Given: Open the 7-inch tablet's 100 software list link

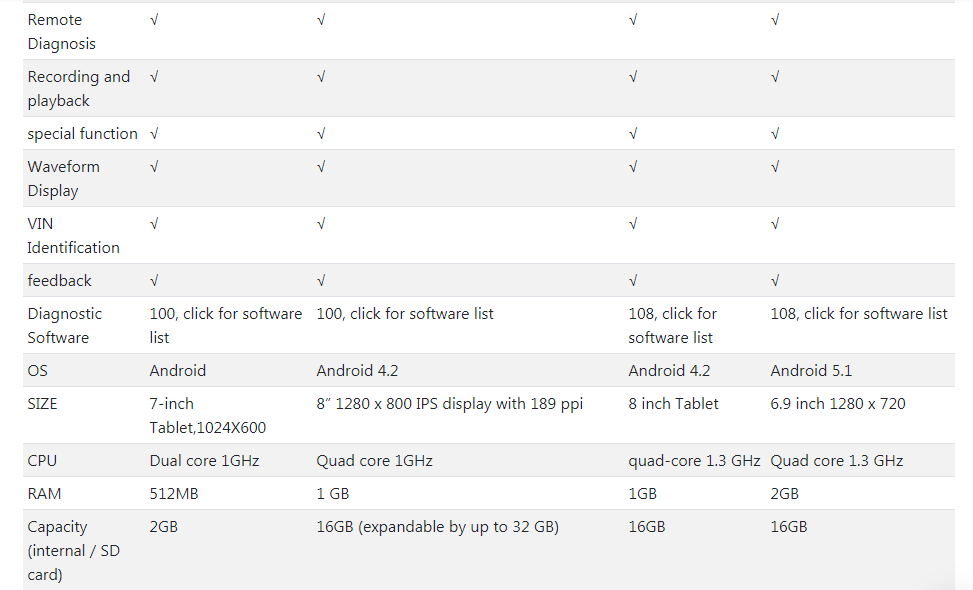Looking at the screenshot, I should coord(226,326).
